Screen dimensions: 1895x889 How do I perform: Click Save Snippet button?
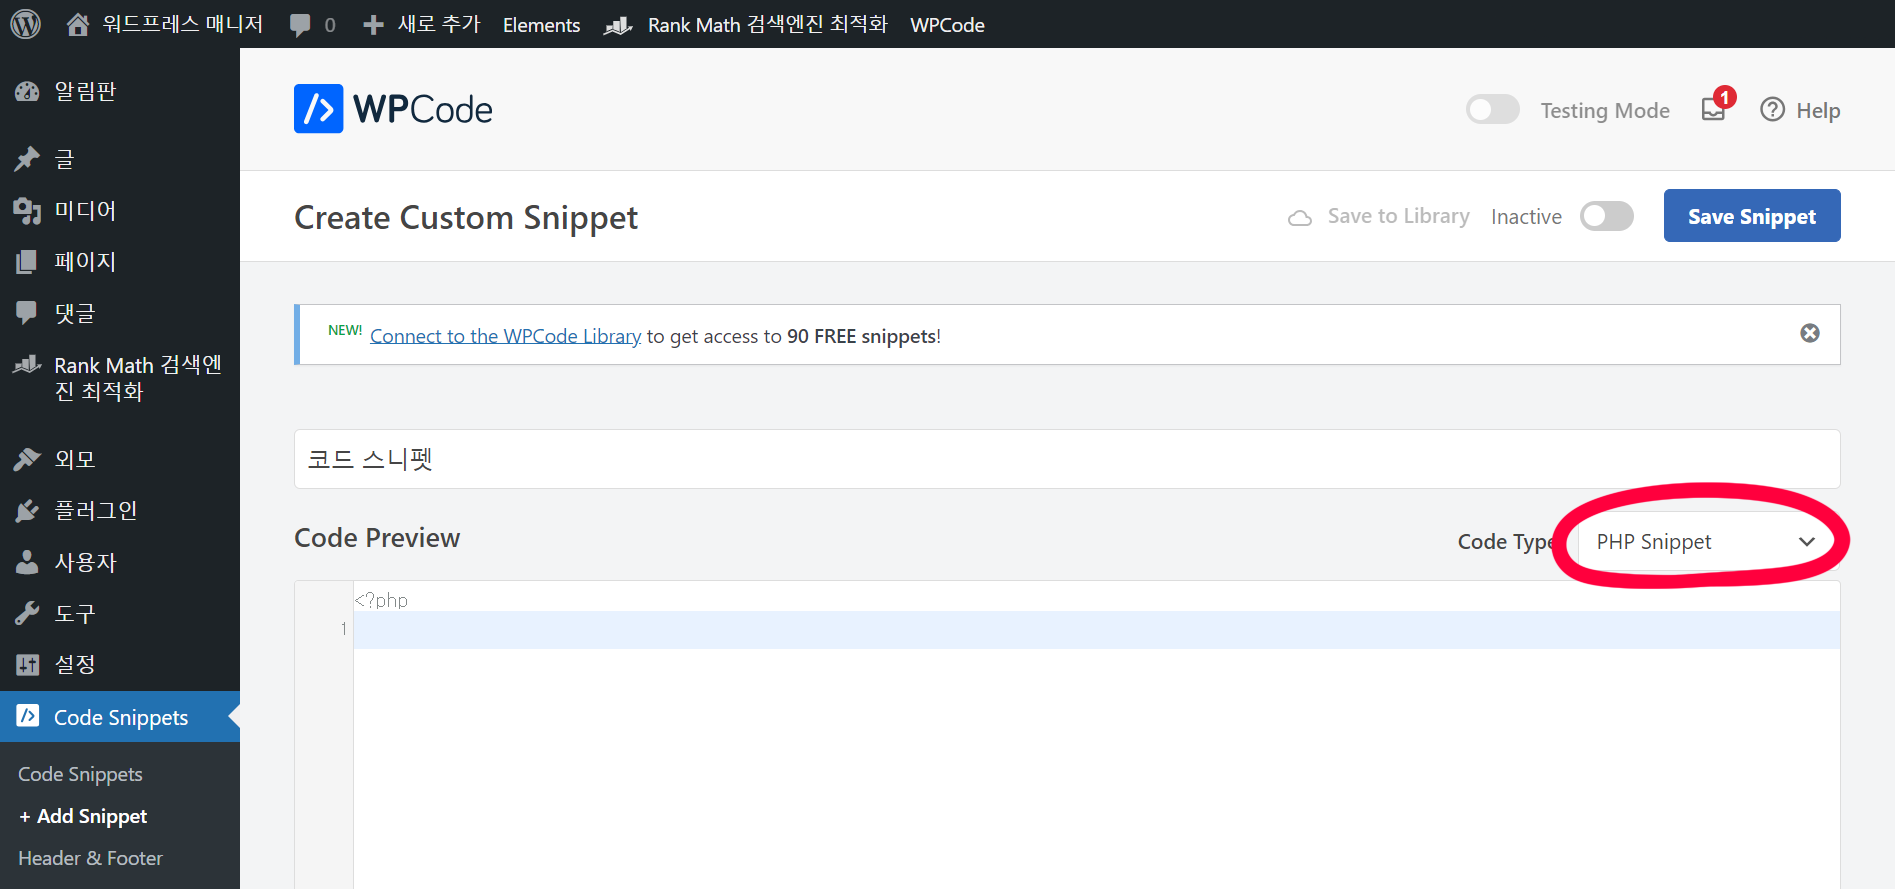tap(1752, 216)
